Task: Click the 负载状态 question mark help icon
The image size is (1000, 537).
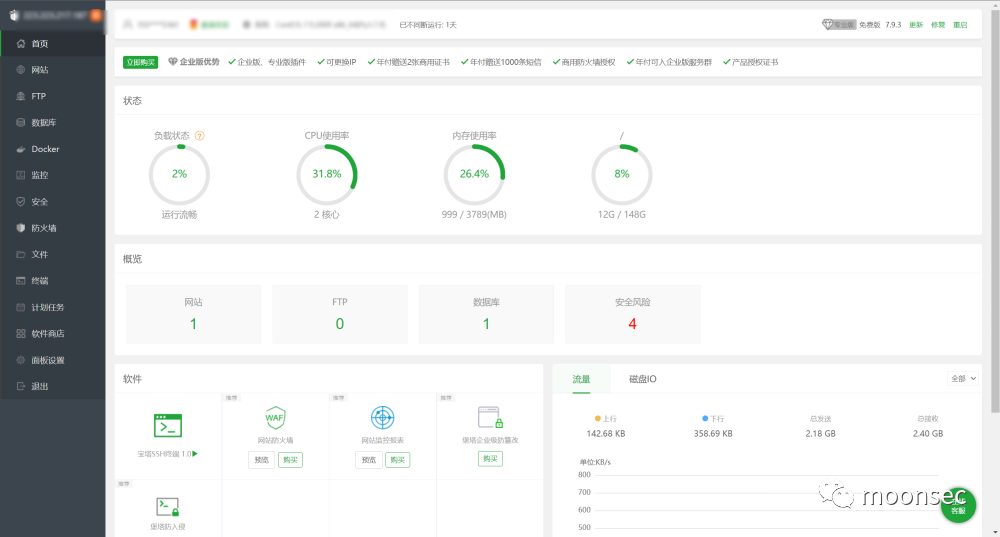Action: pos(200,136)
